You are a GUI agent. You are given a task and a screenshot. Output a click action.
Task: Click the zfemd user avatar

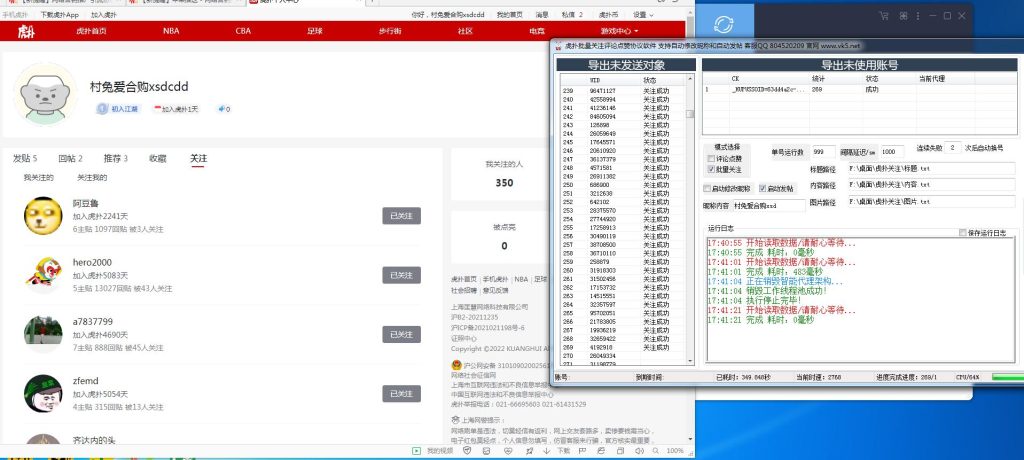point(38,392)
